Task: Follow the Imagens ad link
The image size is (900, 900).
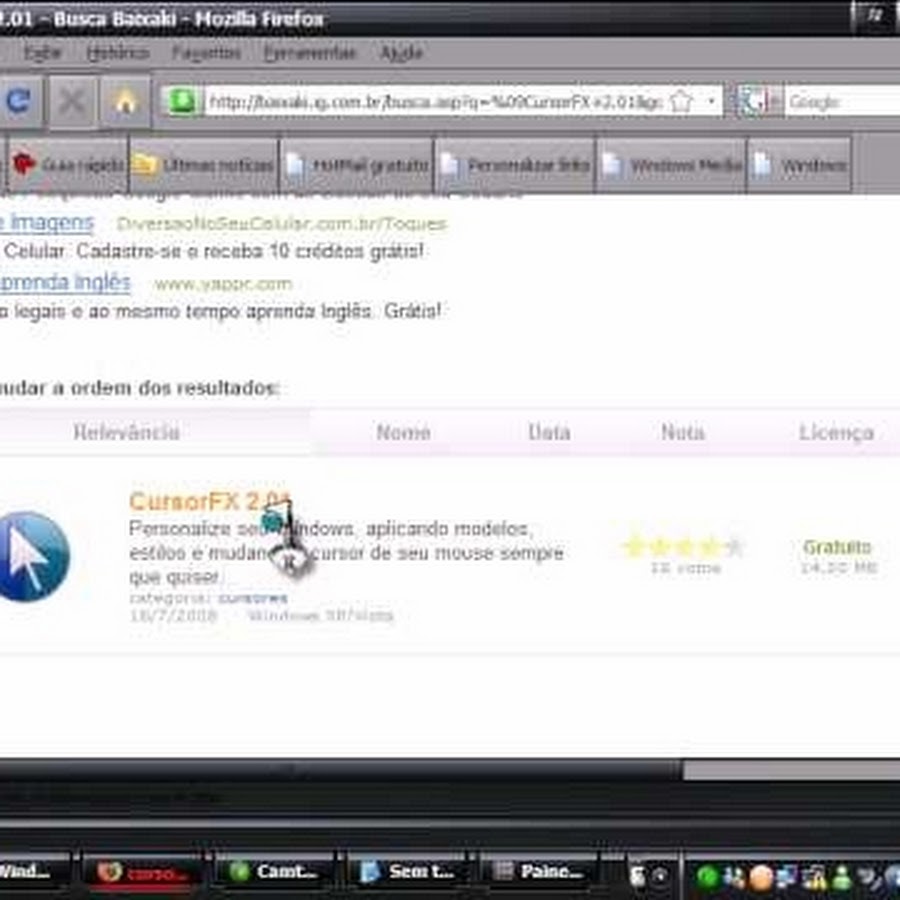Action: 47,223
